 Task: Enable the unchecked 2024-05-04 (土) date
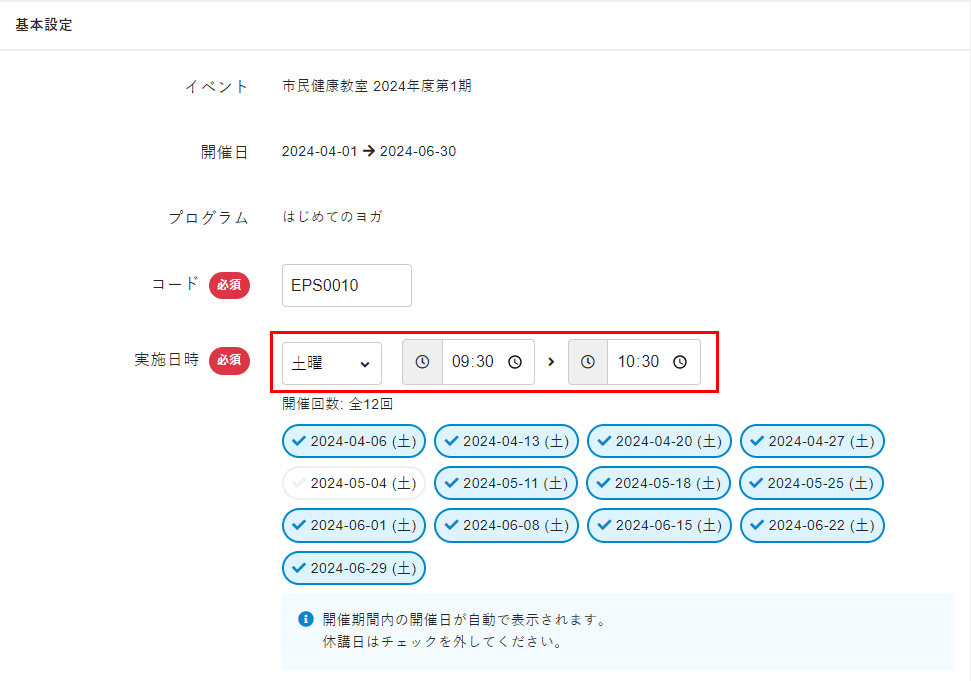coord(354,483)
